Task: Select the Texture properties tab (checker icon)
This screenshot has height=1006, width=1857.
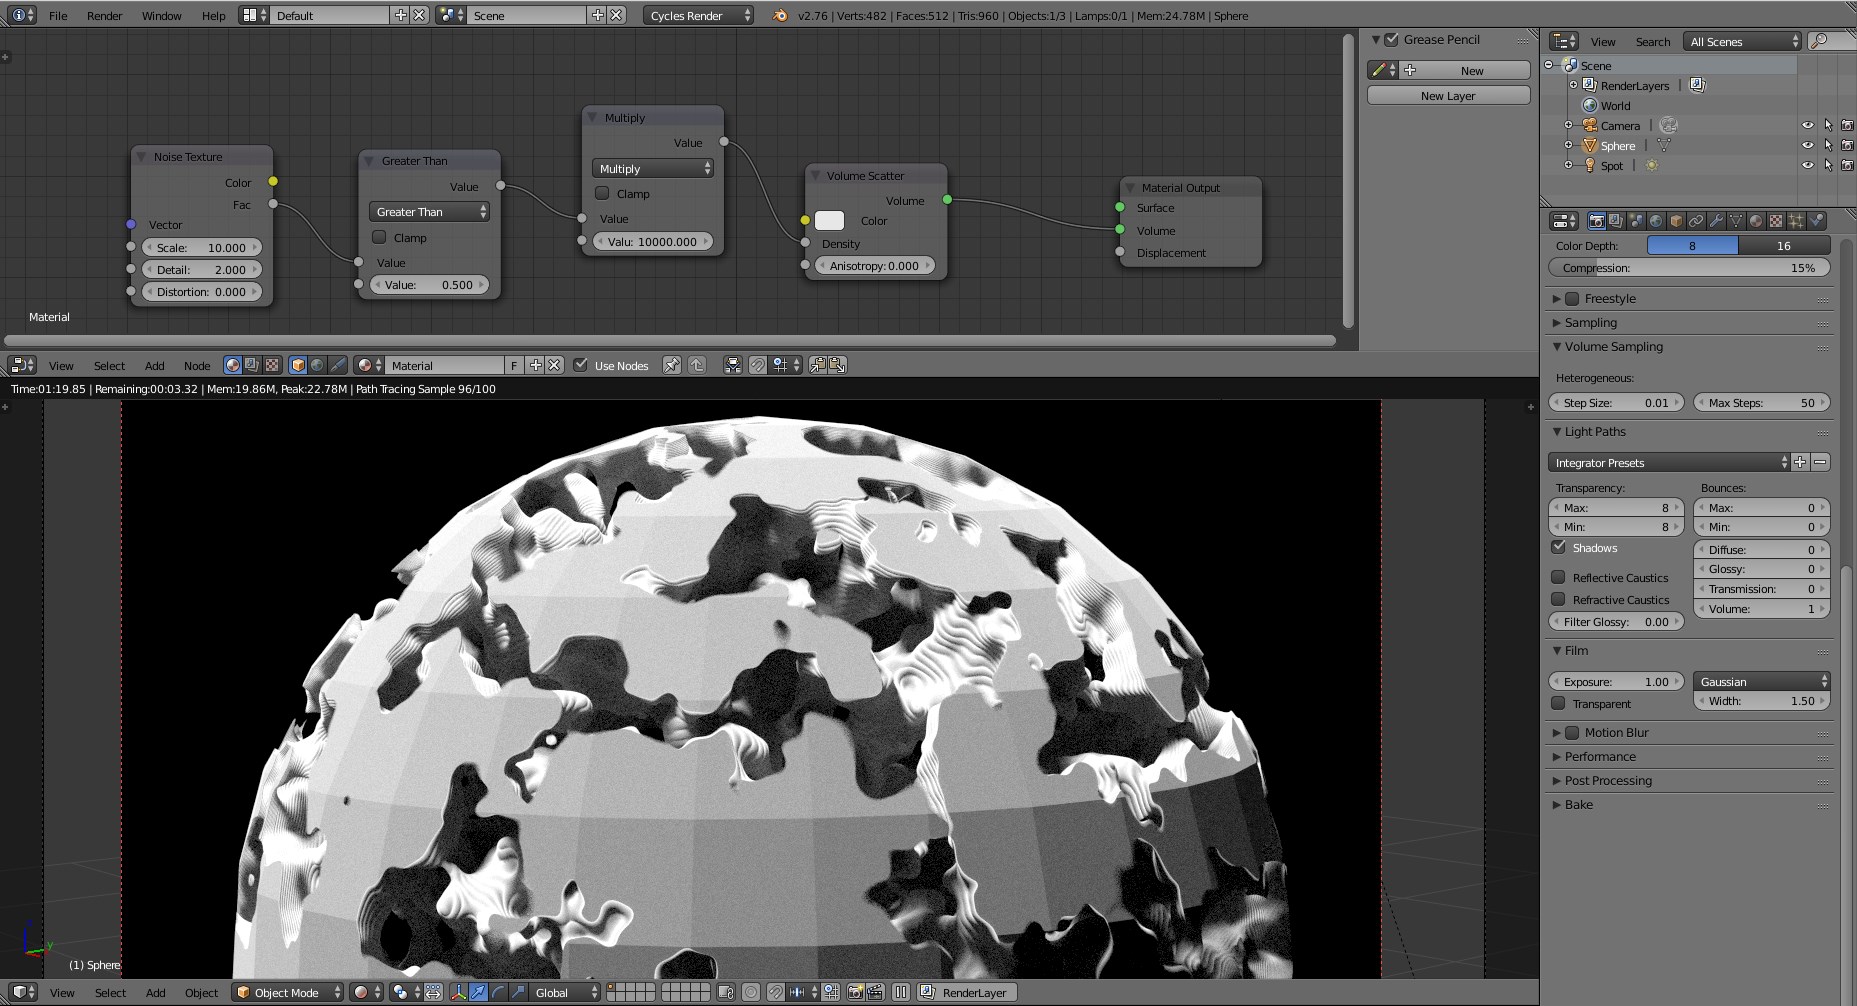Action: coord(1775,221)
